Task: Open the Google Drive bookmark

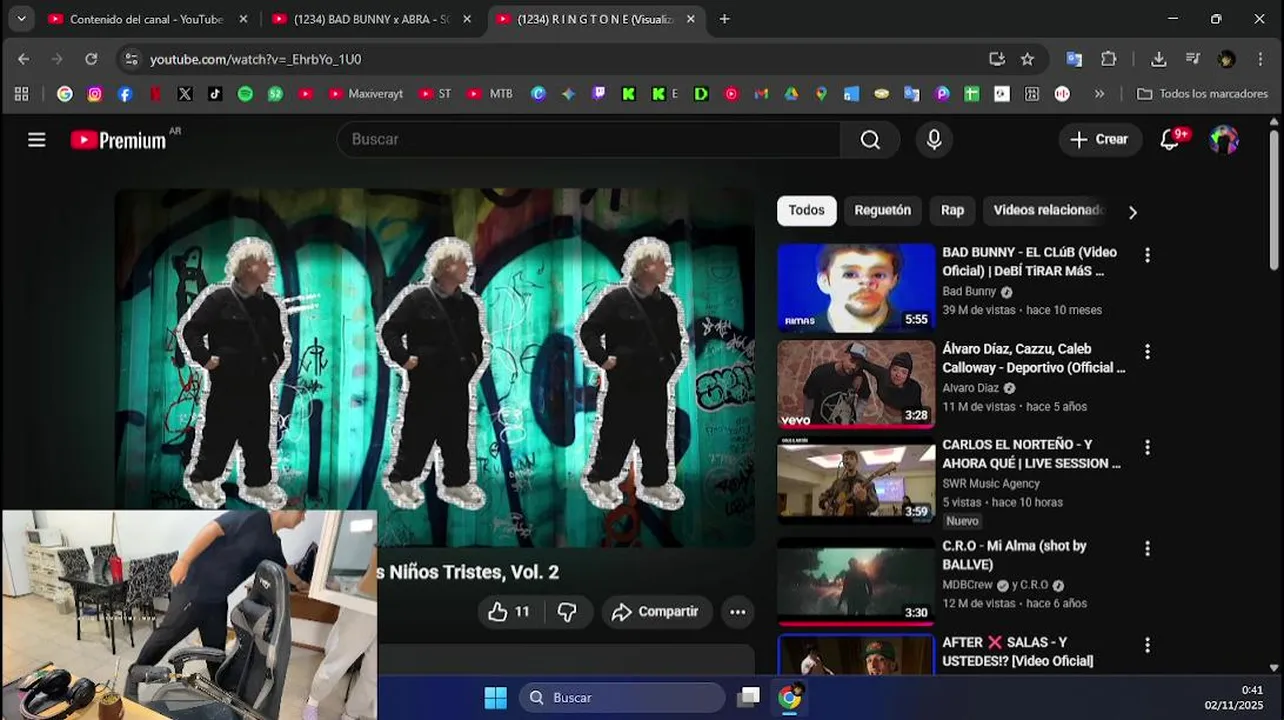Action: (791, 94)
